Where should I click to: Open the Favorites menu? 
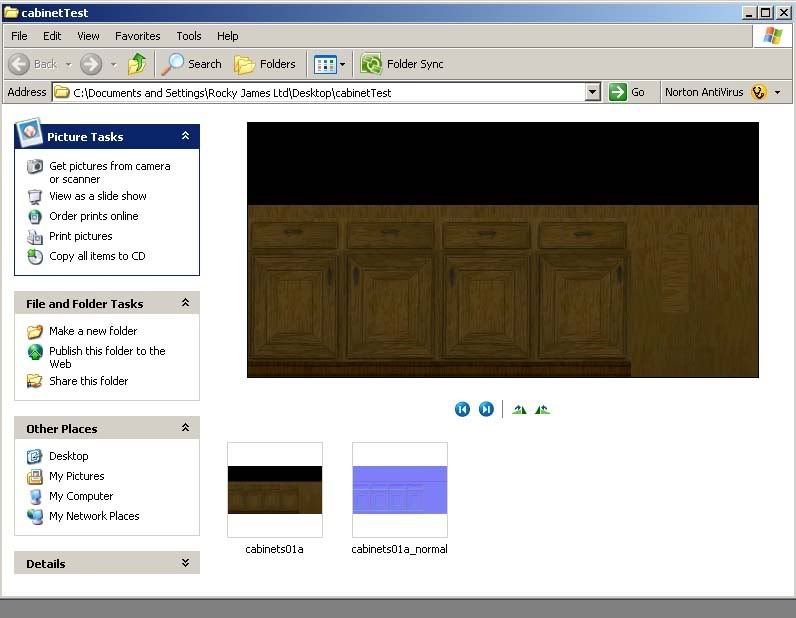tap(137, 36)
